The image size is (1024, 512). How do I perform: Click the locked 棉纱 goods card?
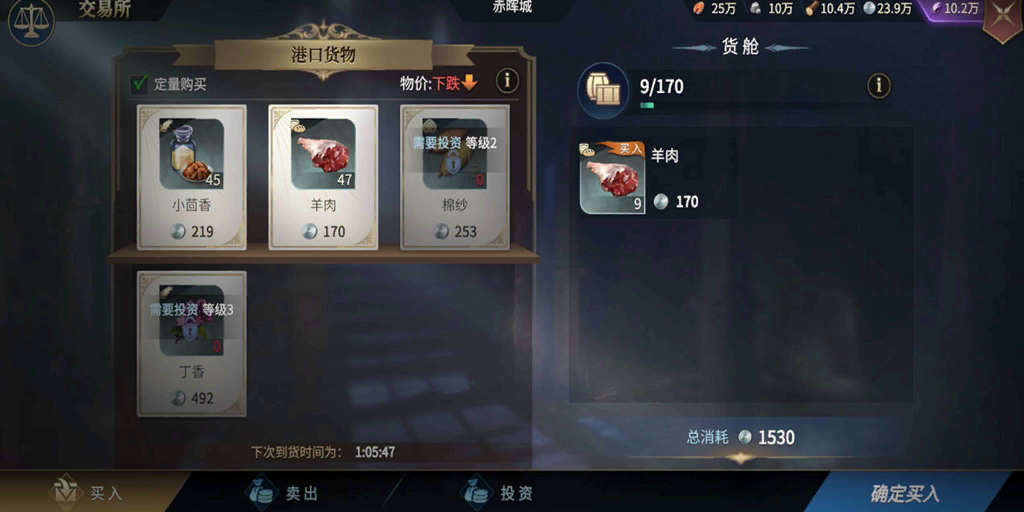point(455,177)
